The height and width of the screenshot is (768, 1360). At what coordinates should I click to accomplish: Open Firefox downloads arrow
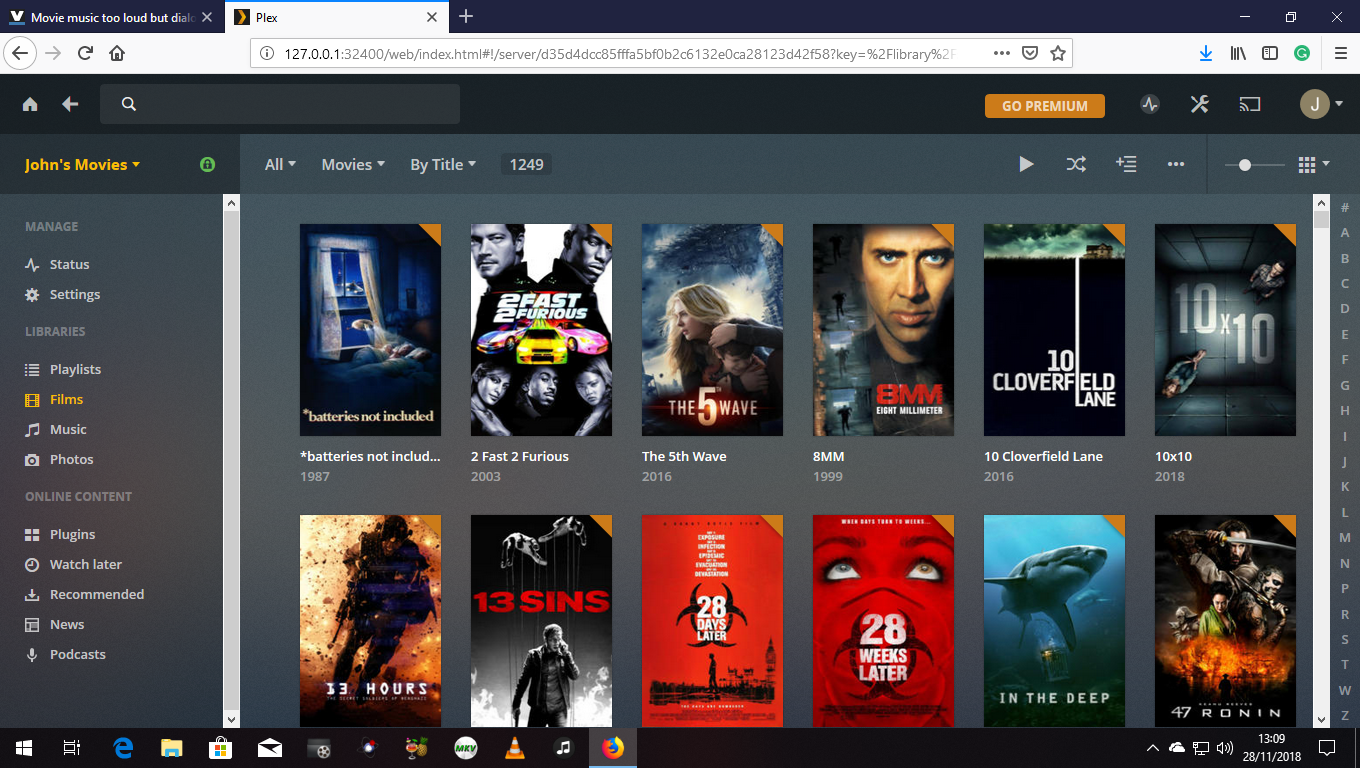pyautogui.click(x=1205, y=53)
